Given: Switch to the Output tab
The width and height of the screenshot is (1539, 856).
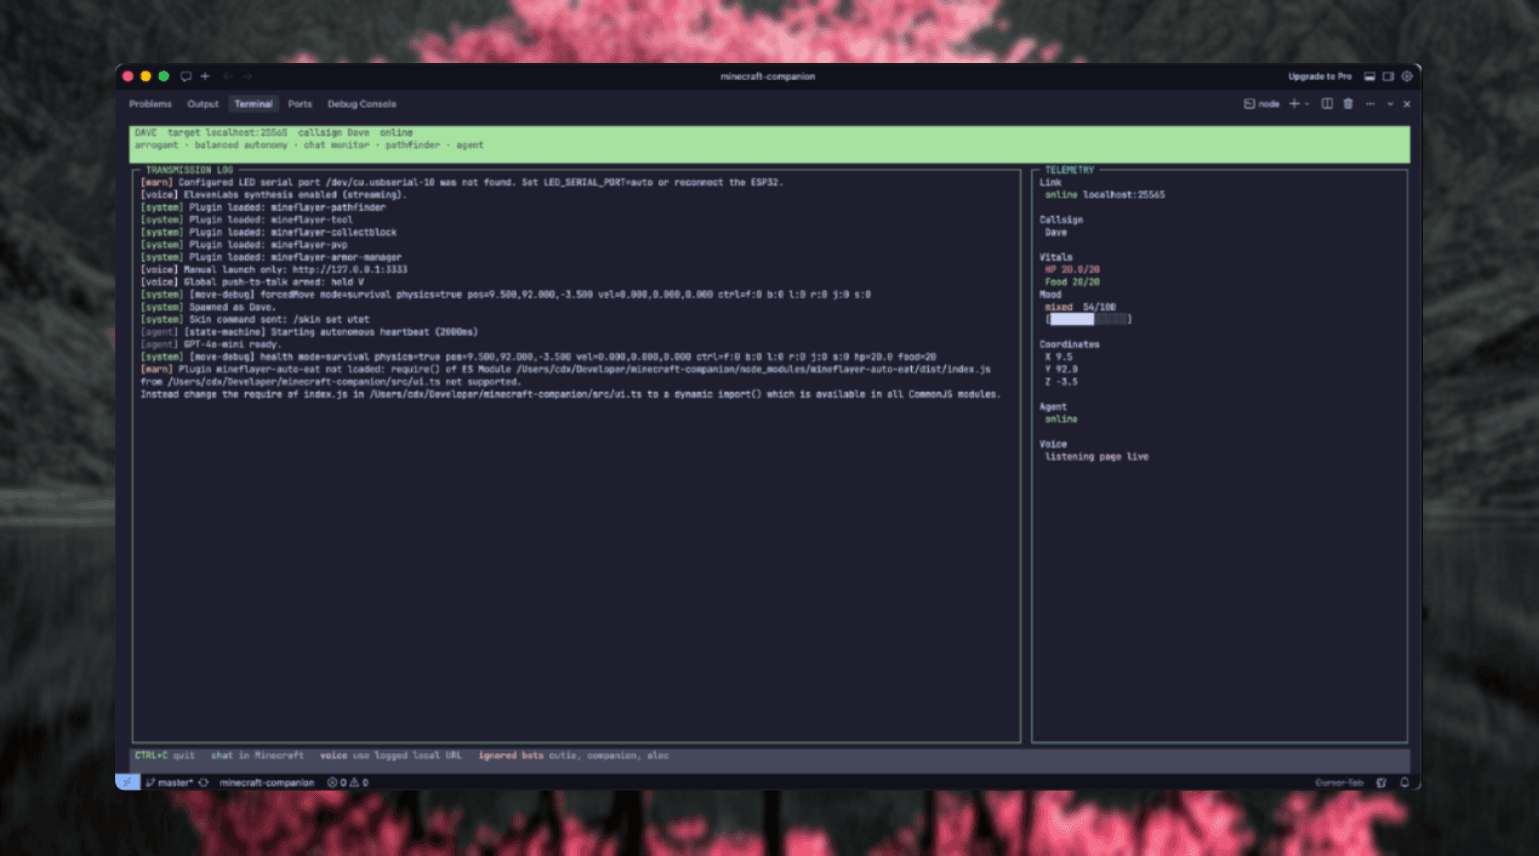Looking at the screenshot, I should (203, 104).
